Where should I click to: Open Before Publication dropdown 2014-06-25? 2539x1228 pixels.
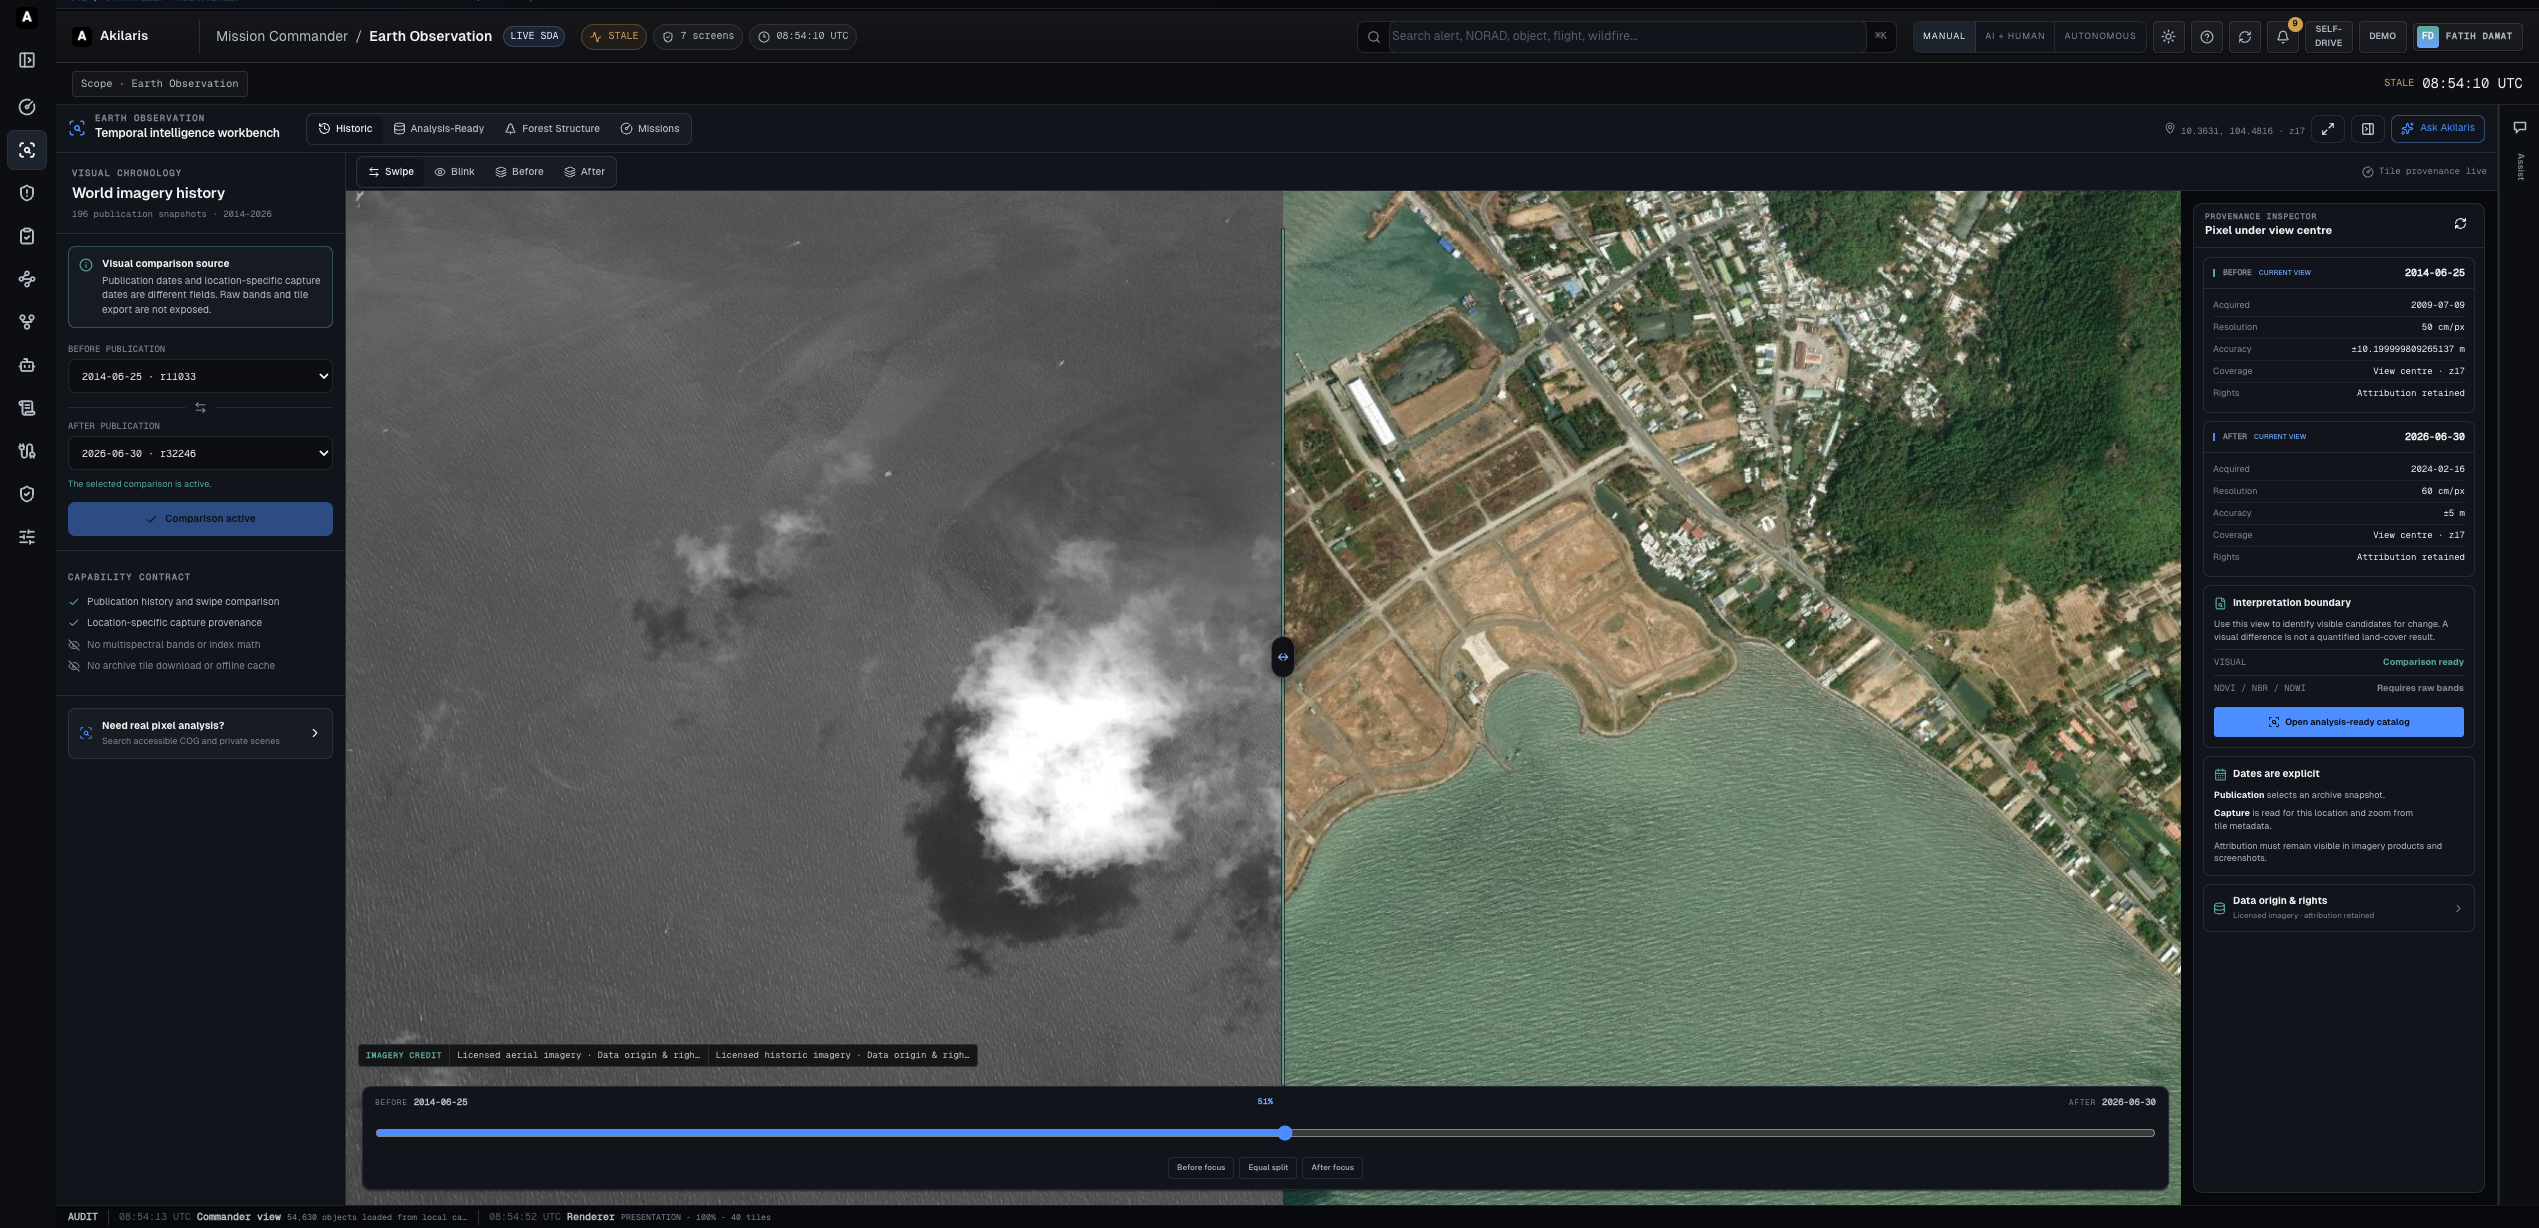coord(200,377)
